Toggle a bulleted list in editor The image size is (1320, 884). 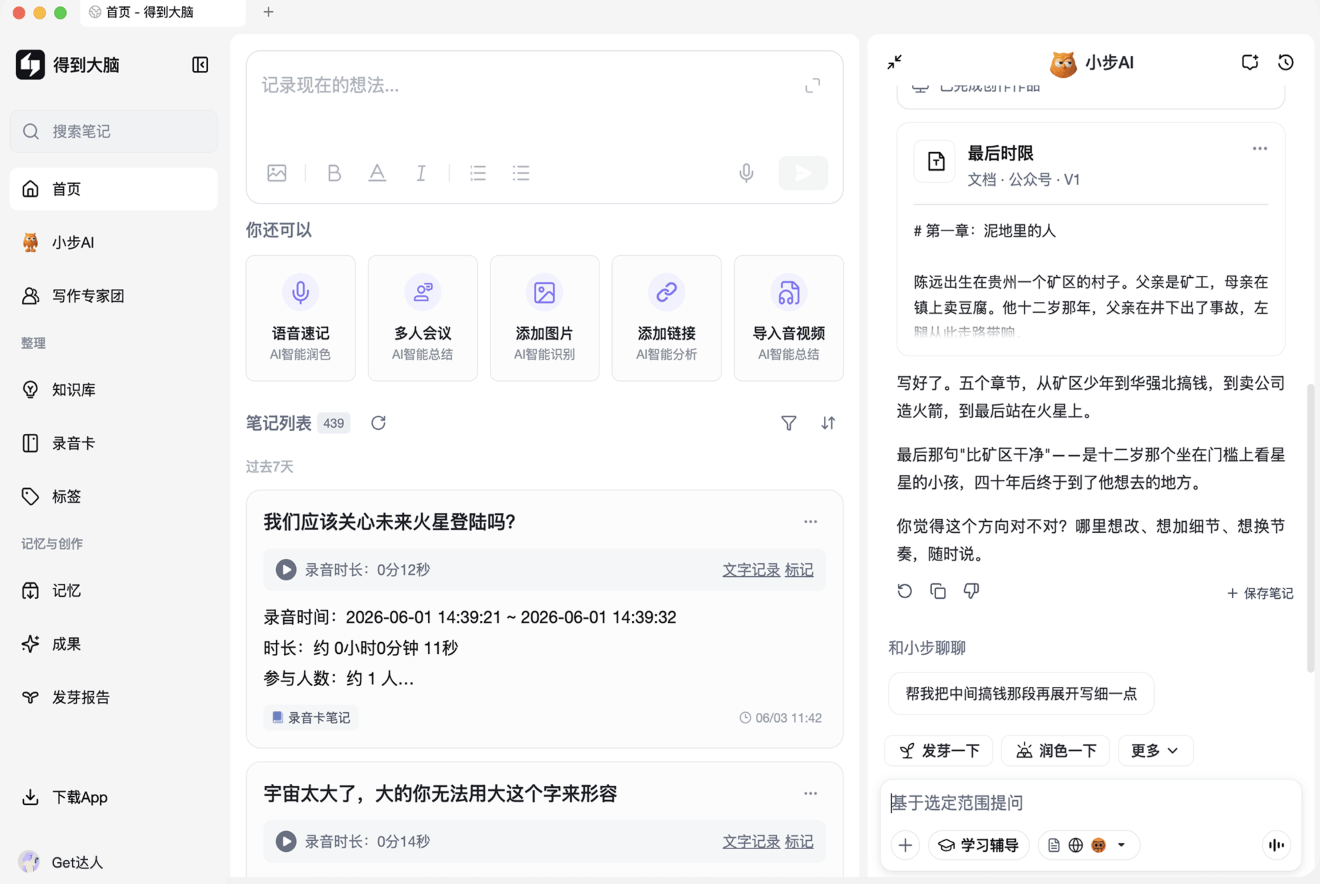pyautogui.click(x=521, y=173)
